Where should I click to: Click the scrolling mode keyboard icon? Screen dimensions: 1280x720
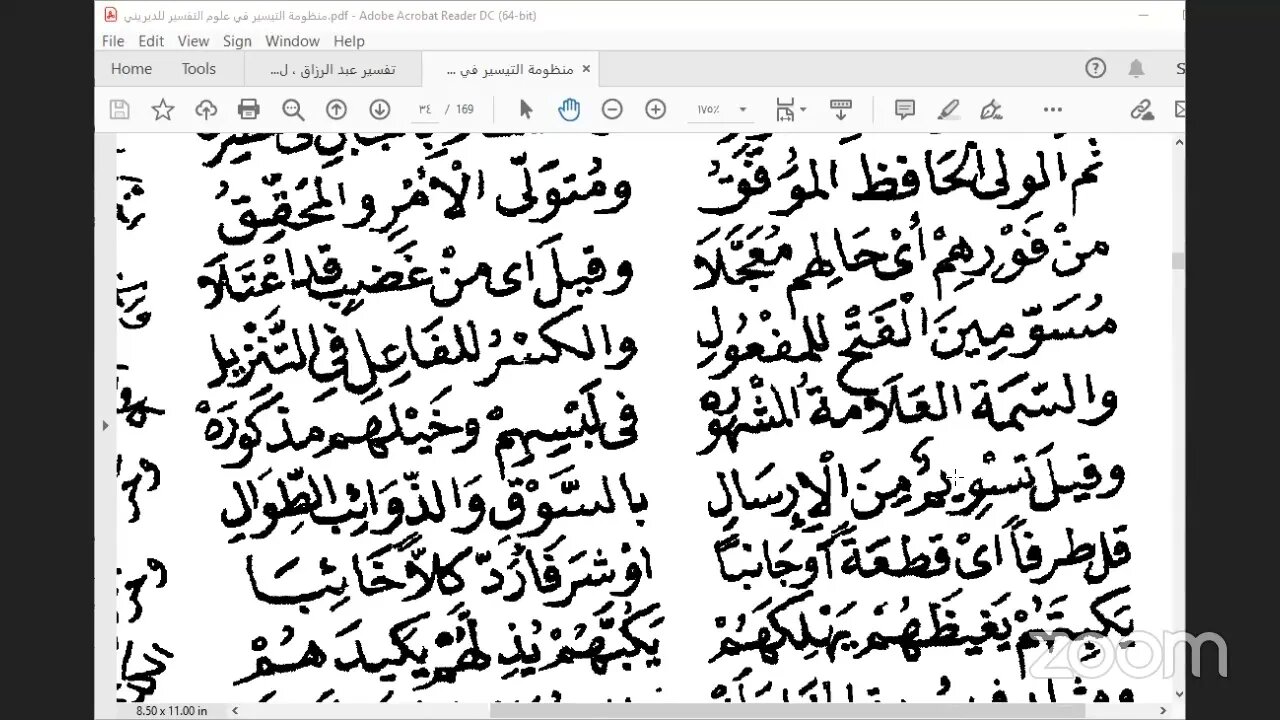pyautogui.click(x=841, y=110)
